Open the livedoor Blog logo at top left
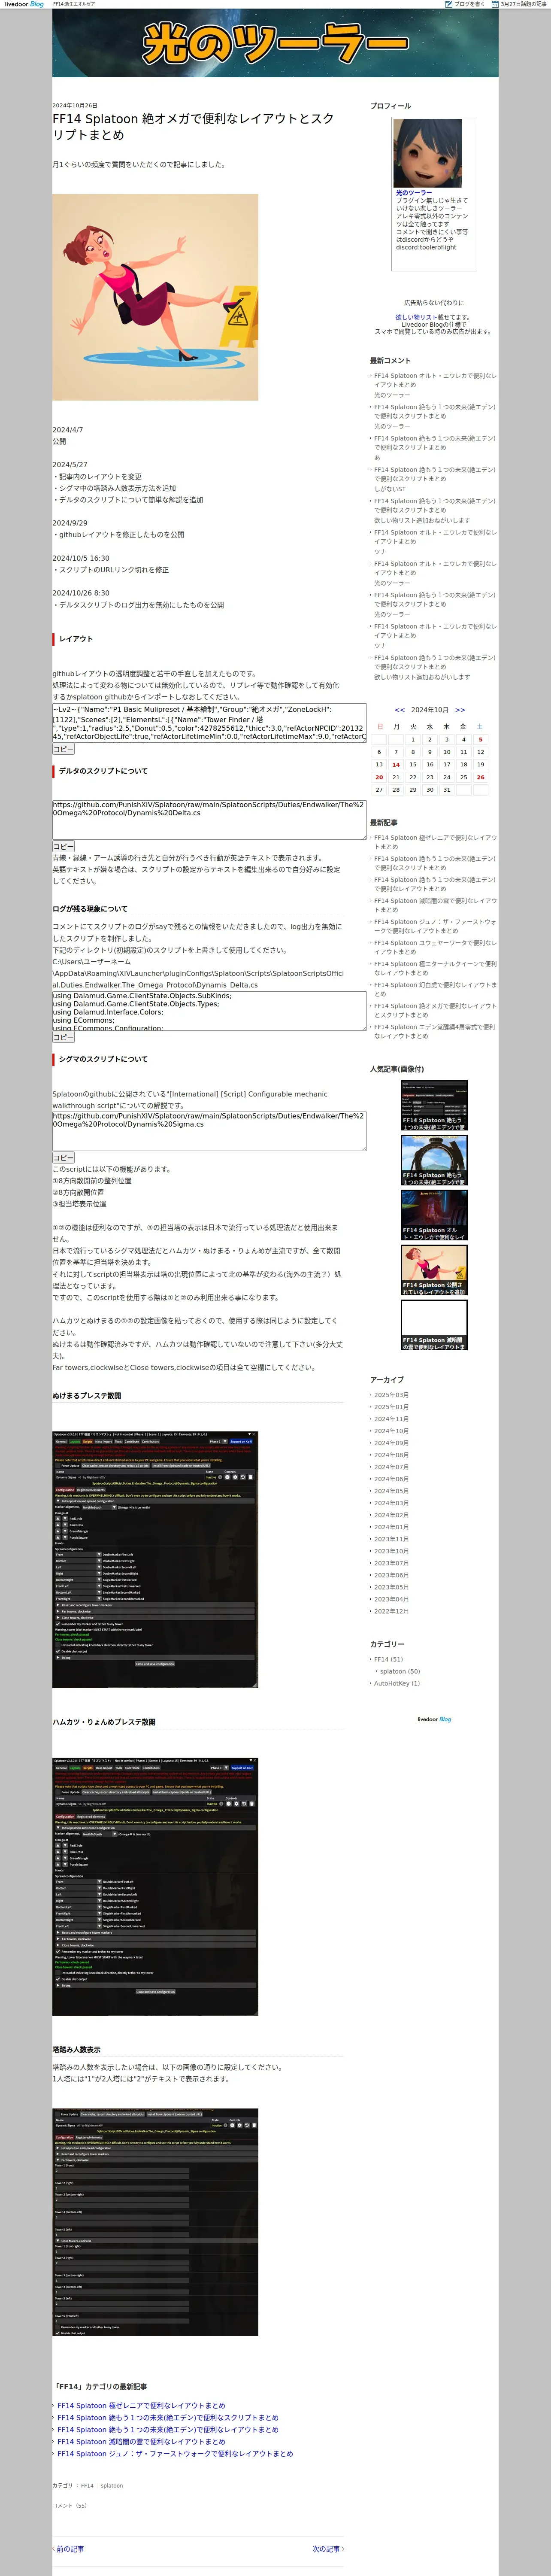 pos(24,4)
